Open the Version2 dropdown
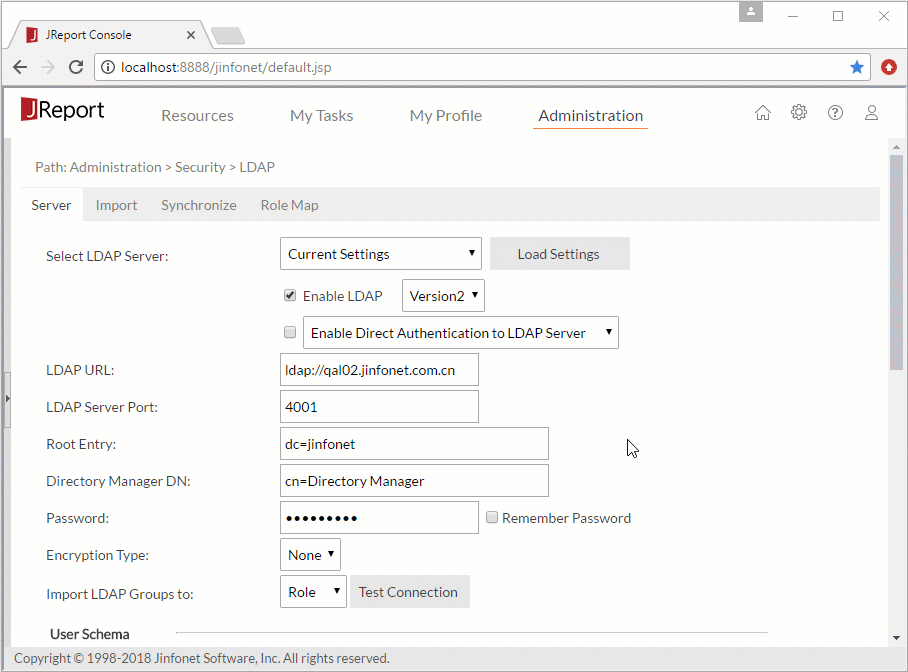The width and height of the screenshot is (908, 672). point(443,295)
